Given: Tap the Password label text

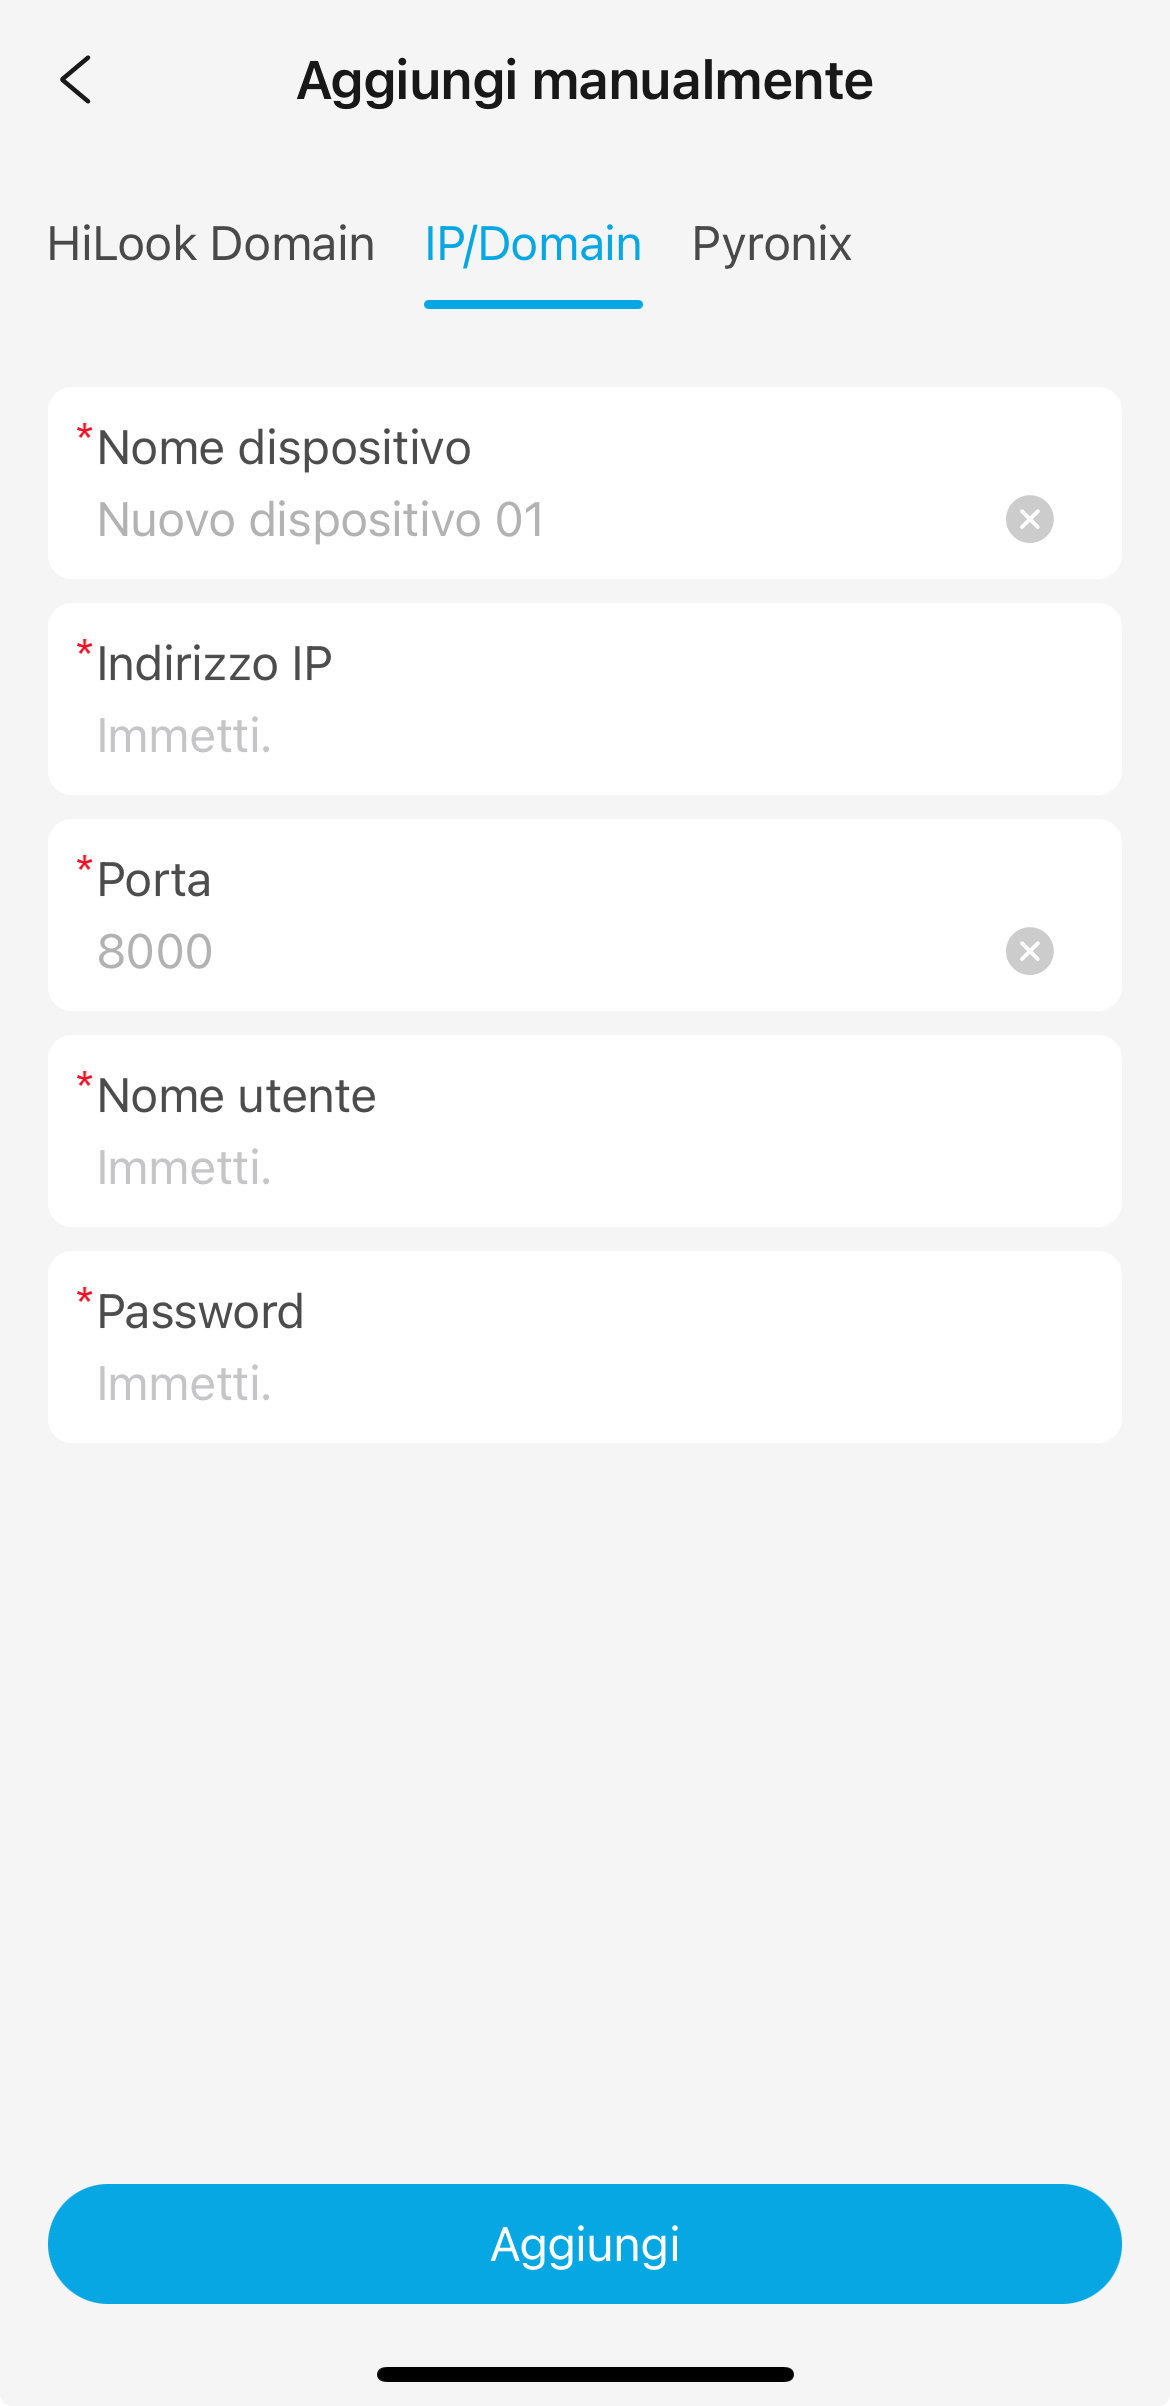Looking at the screenshot, I should [200, 1312].
